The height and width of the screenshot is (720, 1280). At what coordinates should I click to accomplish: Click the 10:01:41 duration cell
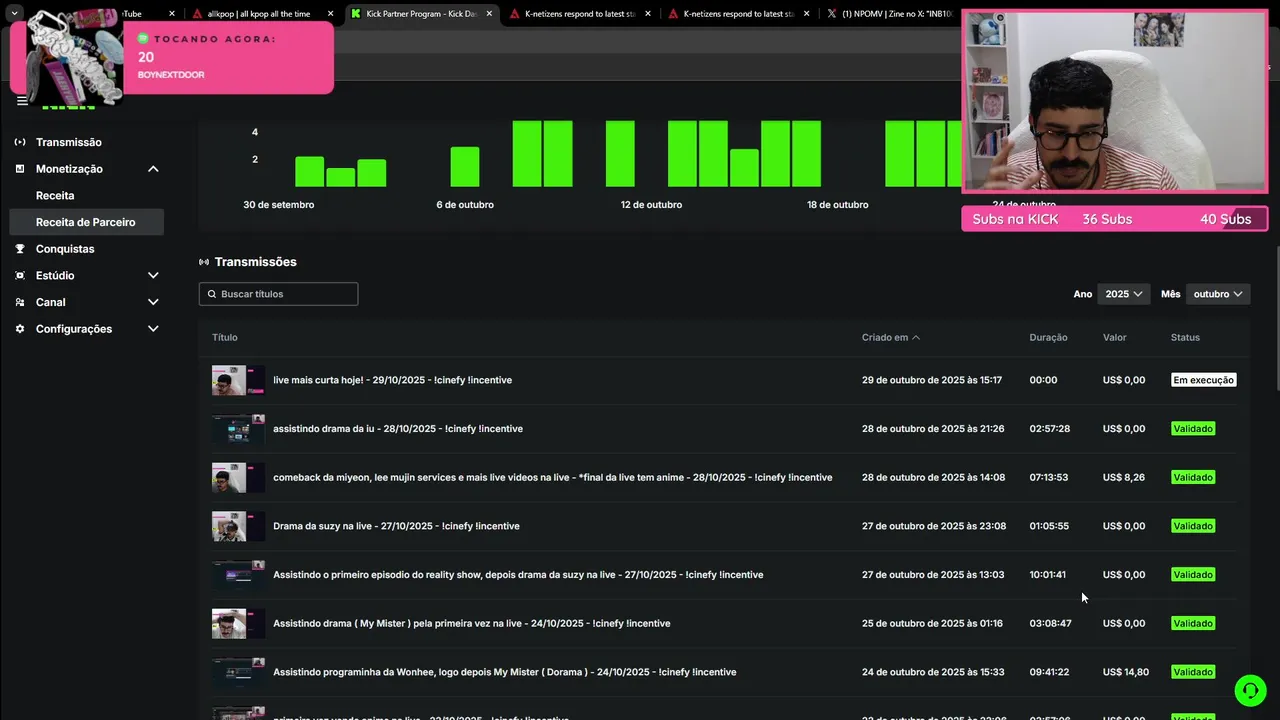(1048, 575)
